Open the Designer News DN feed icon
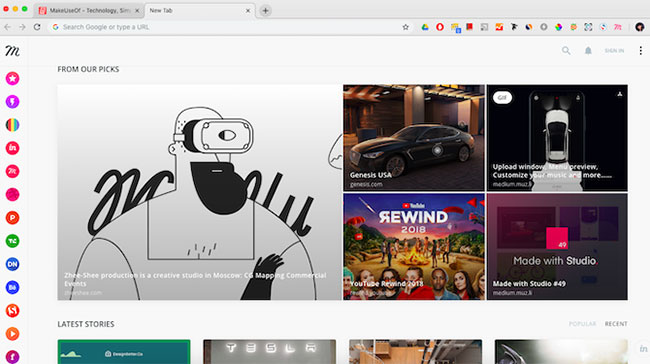Viewport: 650px width, 364px height. 12,264
